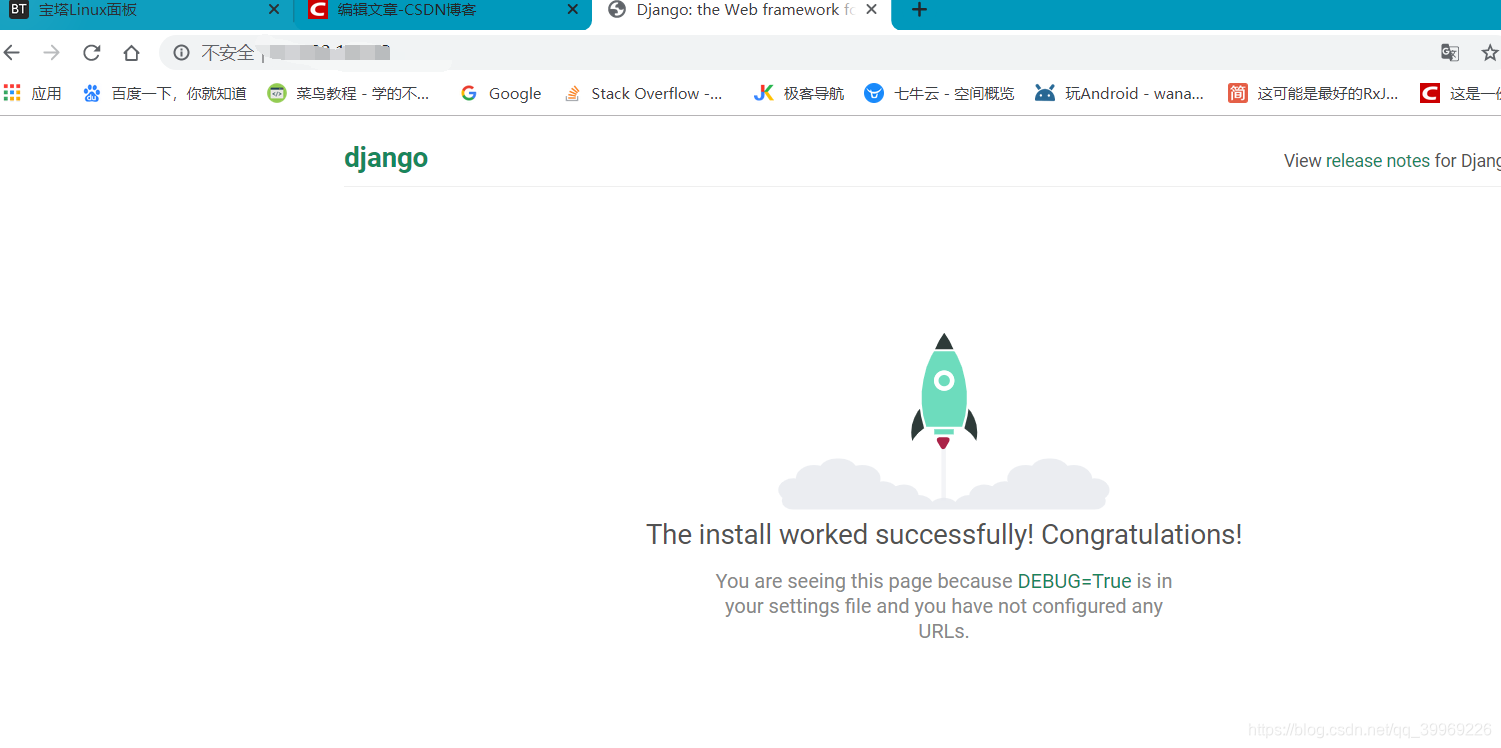Close the Django tab

pos(872,10)
